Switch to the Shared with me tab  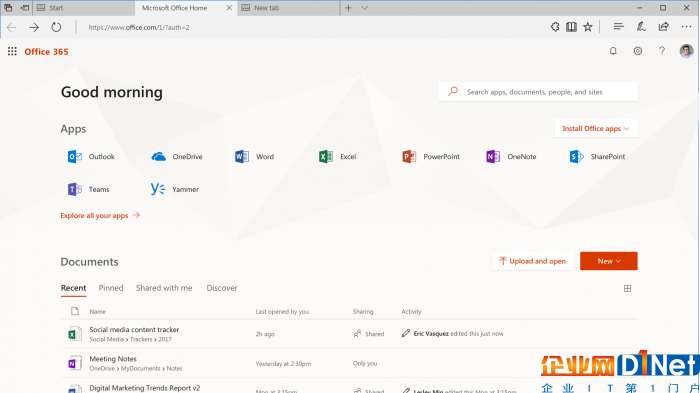point(164,288)
